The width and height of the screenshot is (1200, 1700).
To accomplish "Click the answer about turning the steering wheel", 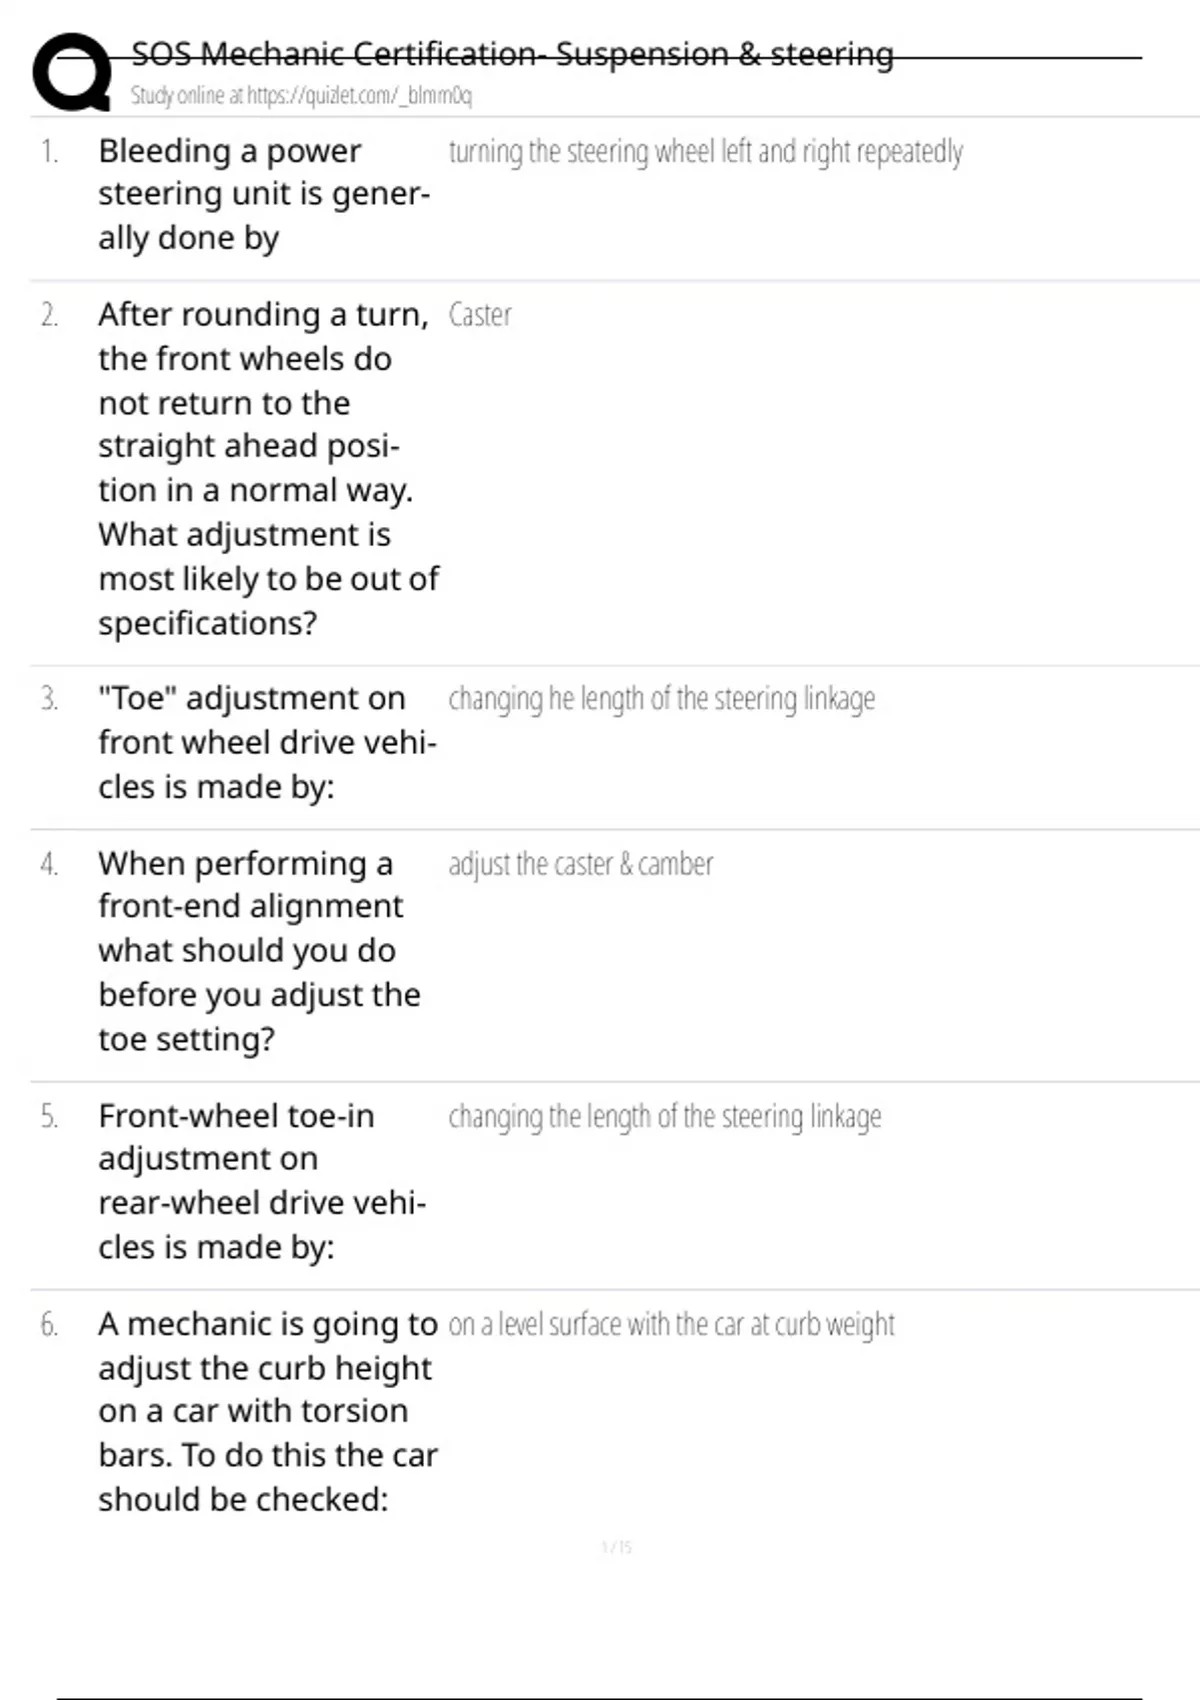I will point(705,152).
